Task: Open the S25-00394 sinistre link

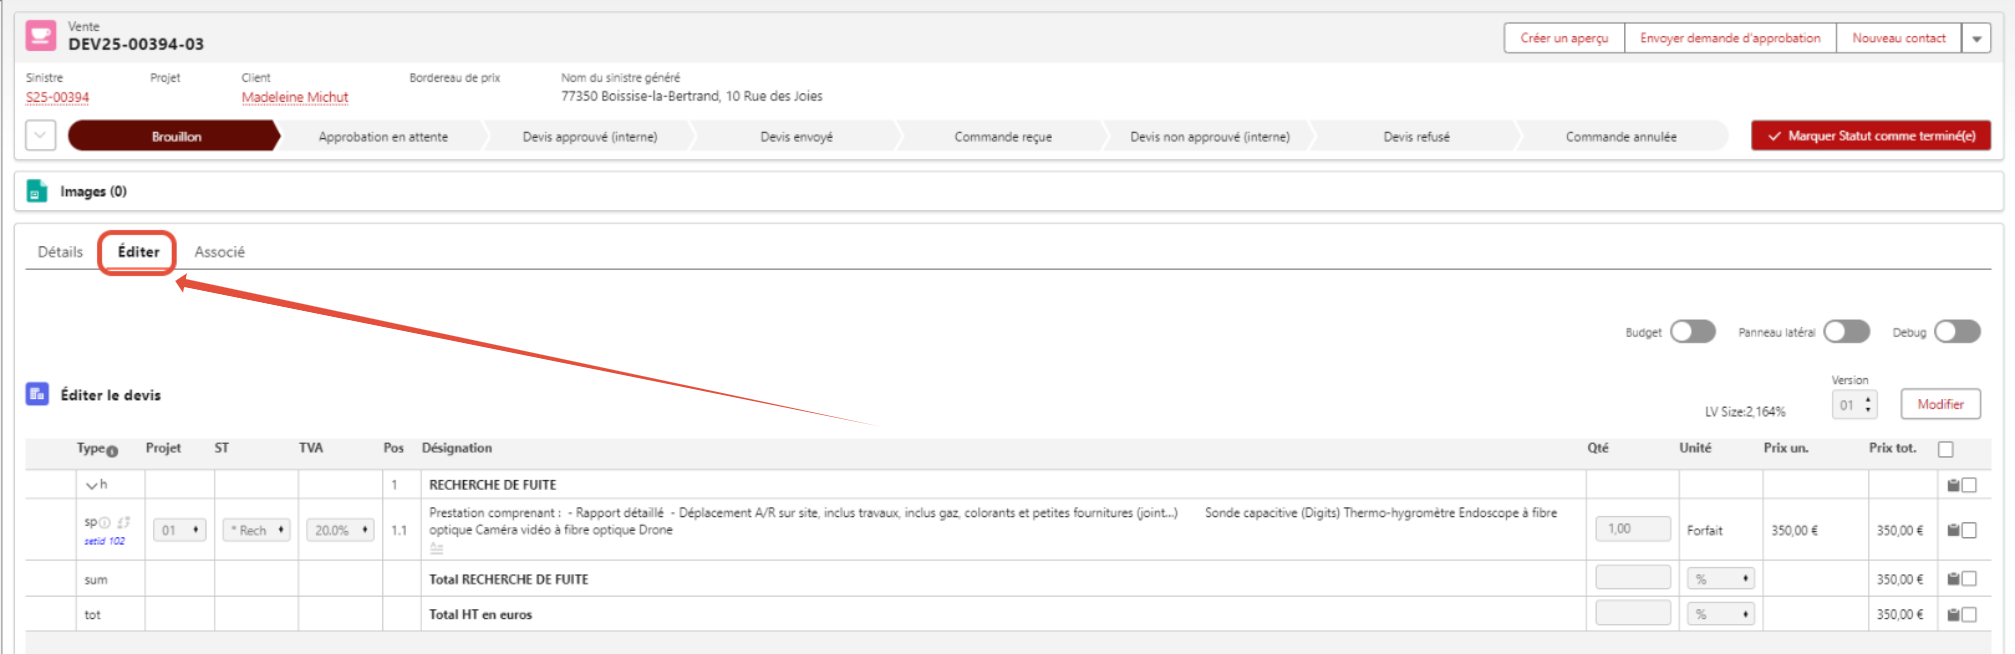Action: click(x=57, y=97)
